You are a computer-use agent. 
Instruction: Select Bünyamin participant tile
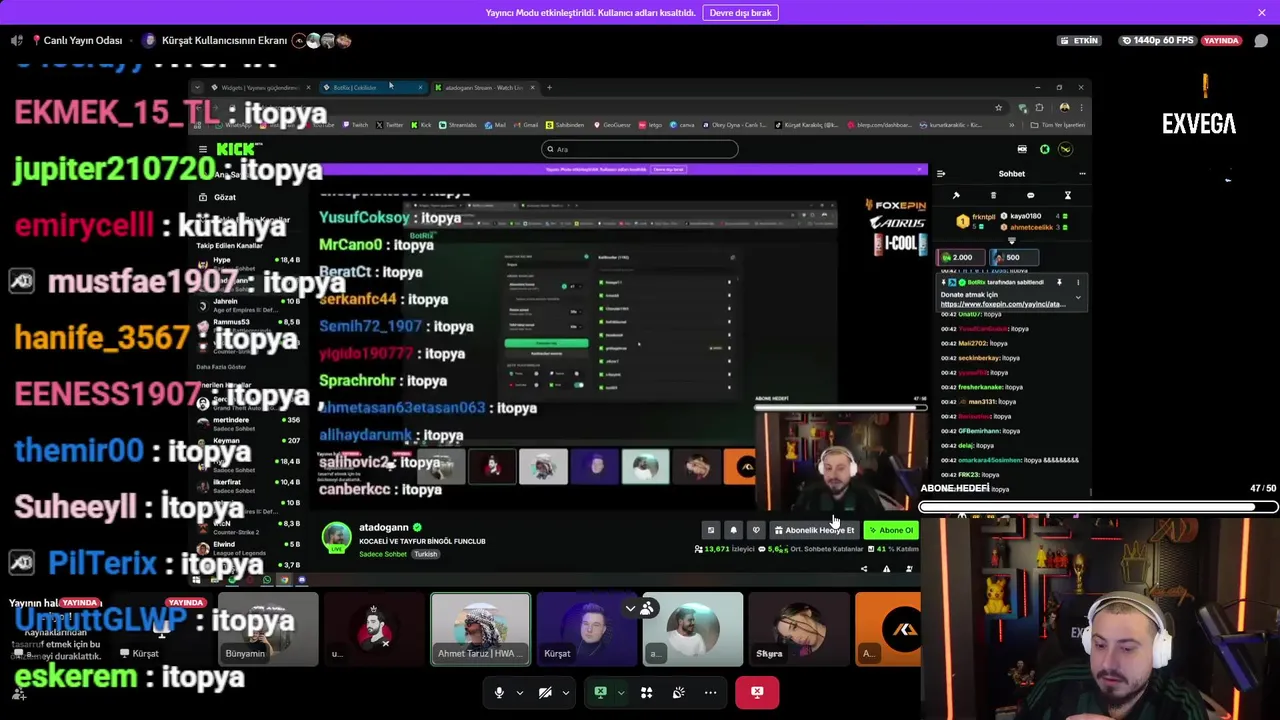tap(268, 629)
